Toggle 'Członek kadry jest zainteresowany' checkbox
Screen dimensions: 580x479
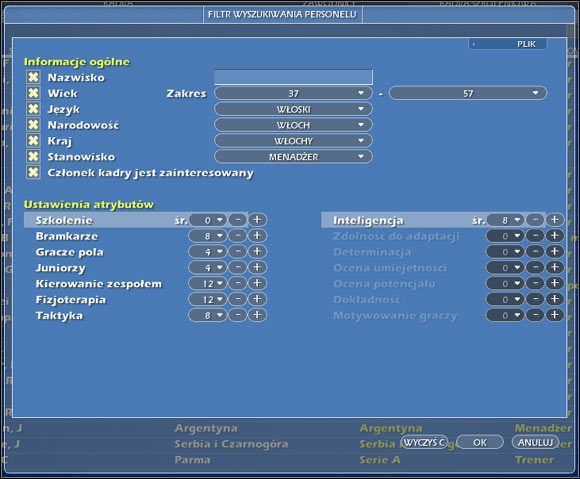pos(33,172)
